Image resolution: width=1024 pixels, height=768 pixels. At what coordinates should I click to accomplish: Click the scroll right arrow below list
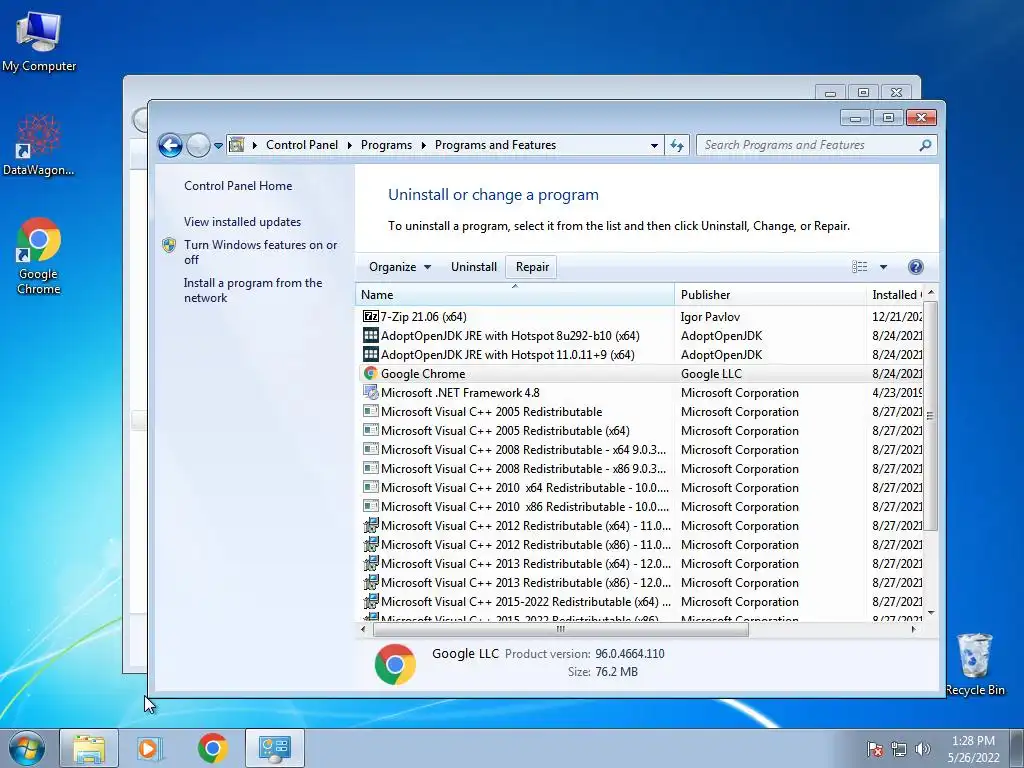(x=914, y=630)
